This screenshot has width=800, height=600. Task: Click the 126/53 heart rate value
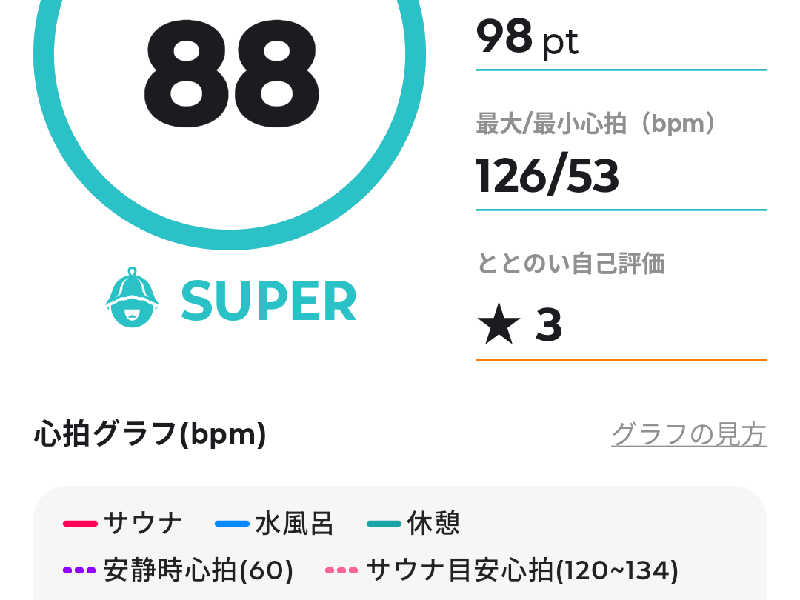point(548,177)
